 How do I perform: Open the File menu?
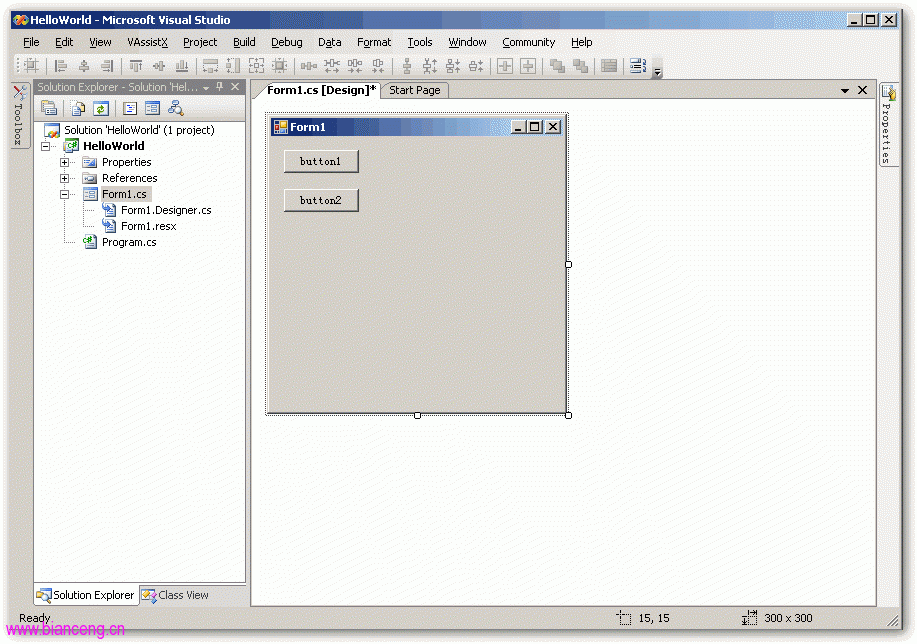(31, 42)
